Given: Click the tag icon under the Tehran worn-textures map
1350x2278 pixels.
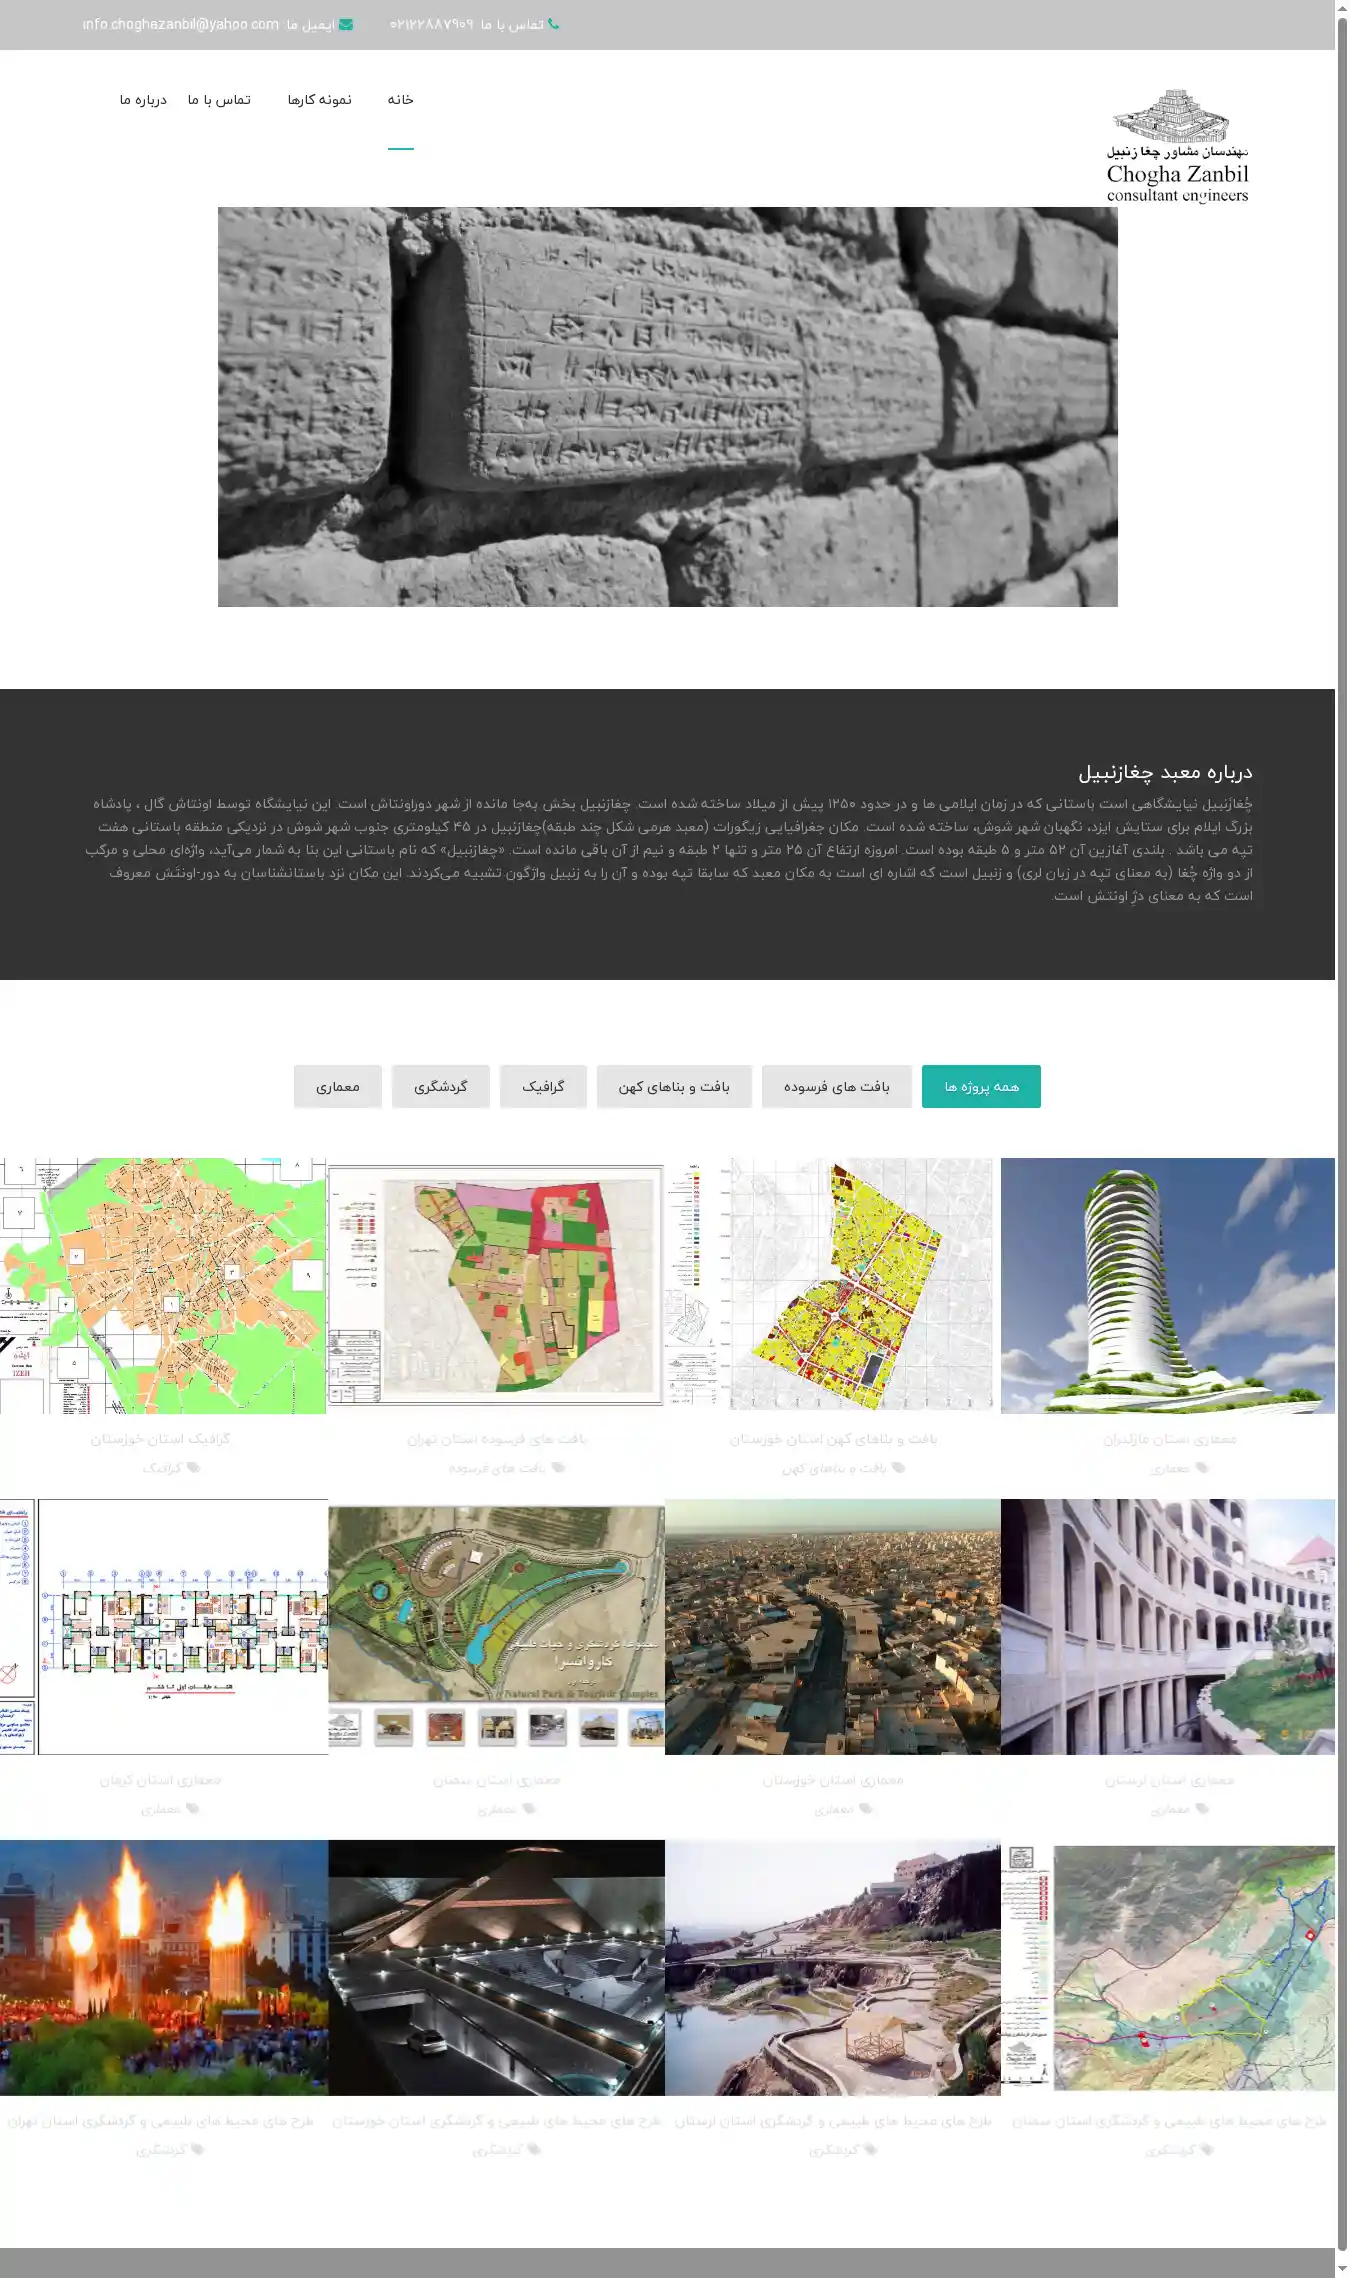Looking at the screenshot, I should 558,1468.
